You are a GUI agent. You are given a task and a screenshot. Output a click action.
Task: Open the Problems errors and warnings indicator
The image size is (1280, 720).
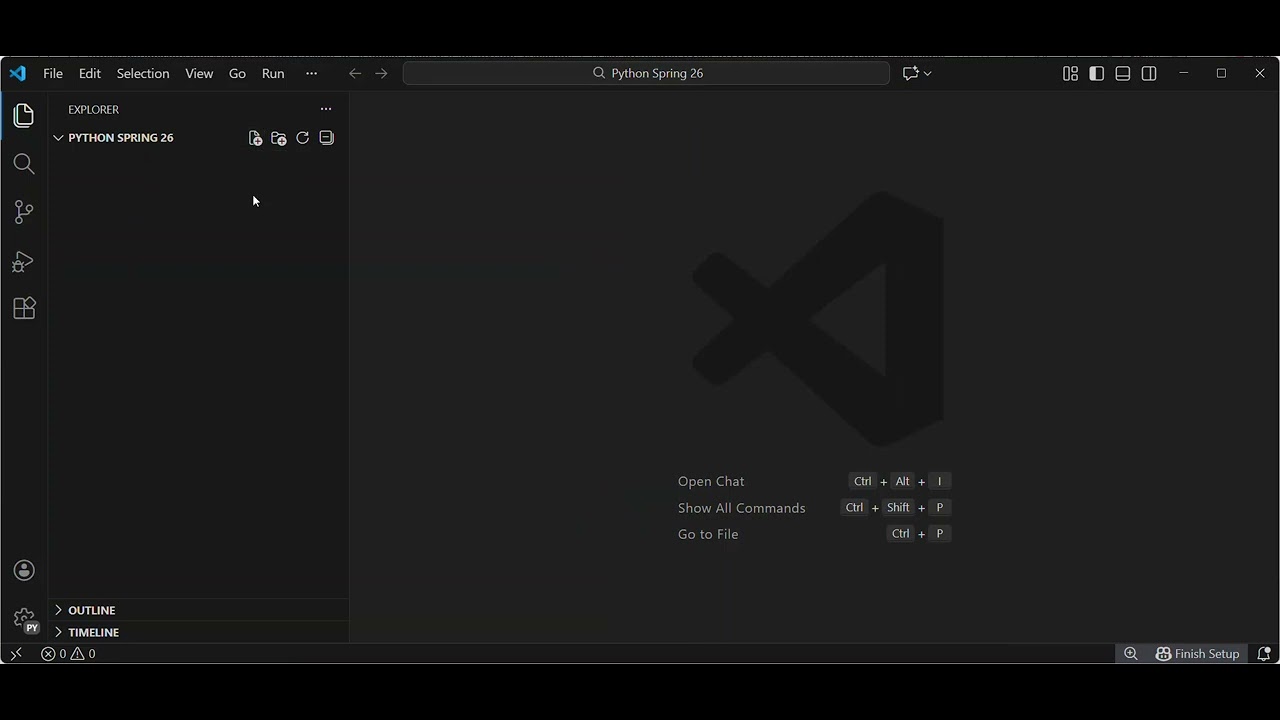pyautogui.click(x=68, y=654)
